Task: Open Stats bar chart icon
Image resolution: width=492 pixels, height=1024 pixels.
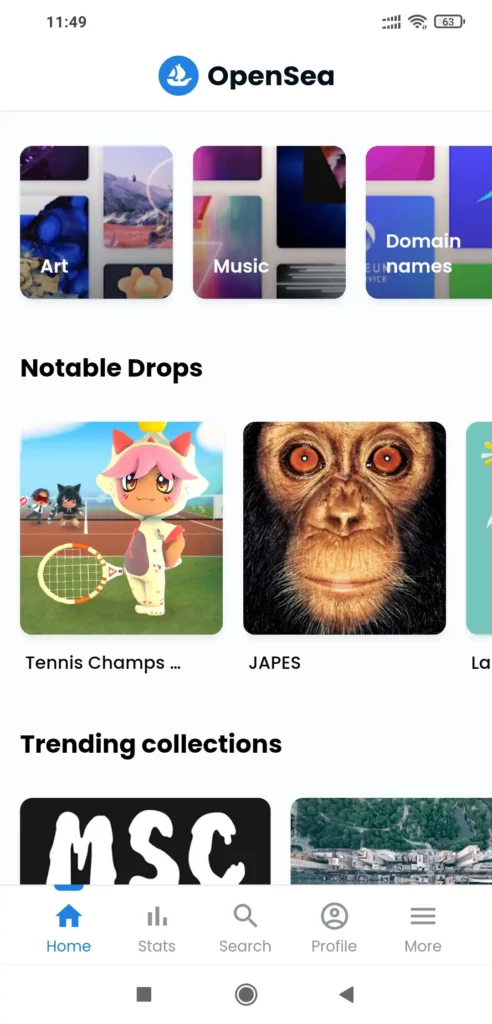Action: [157, 916]
